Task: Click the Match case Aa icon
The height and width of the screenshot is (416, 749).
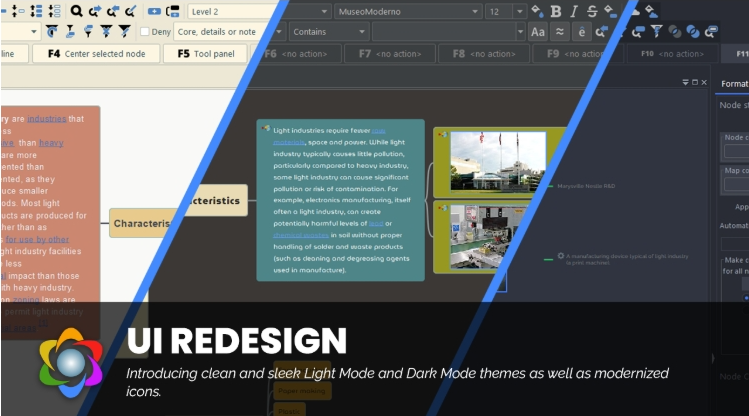Action: (538, 32)
